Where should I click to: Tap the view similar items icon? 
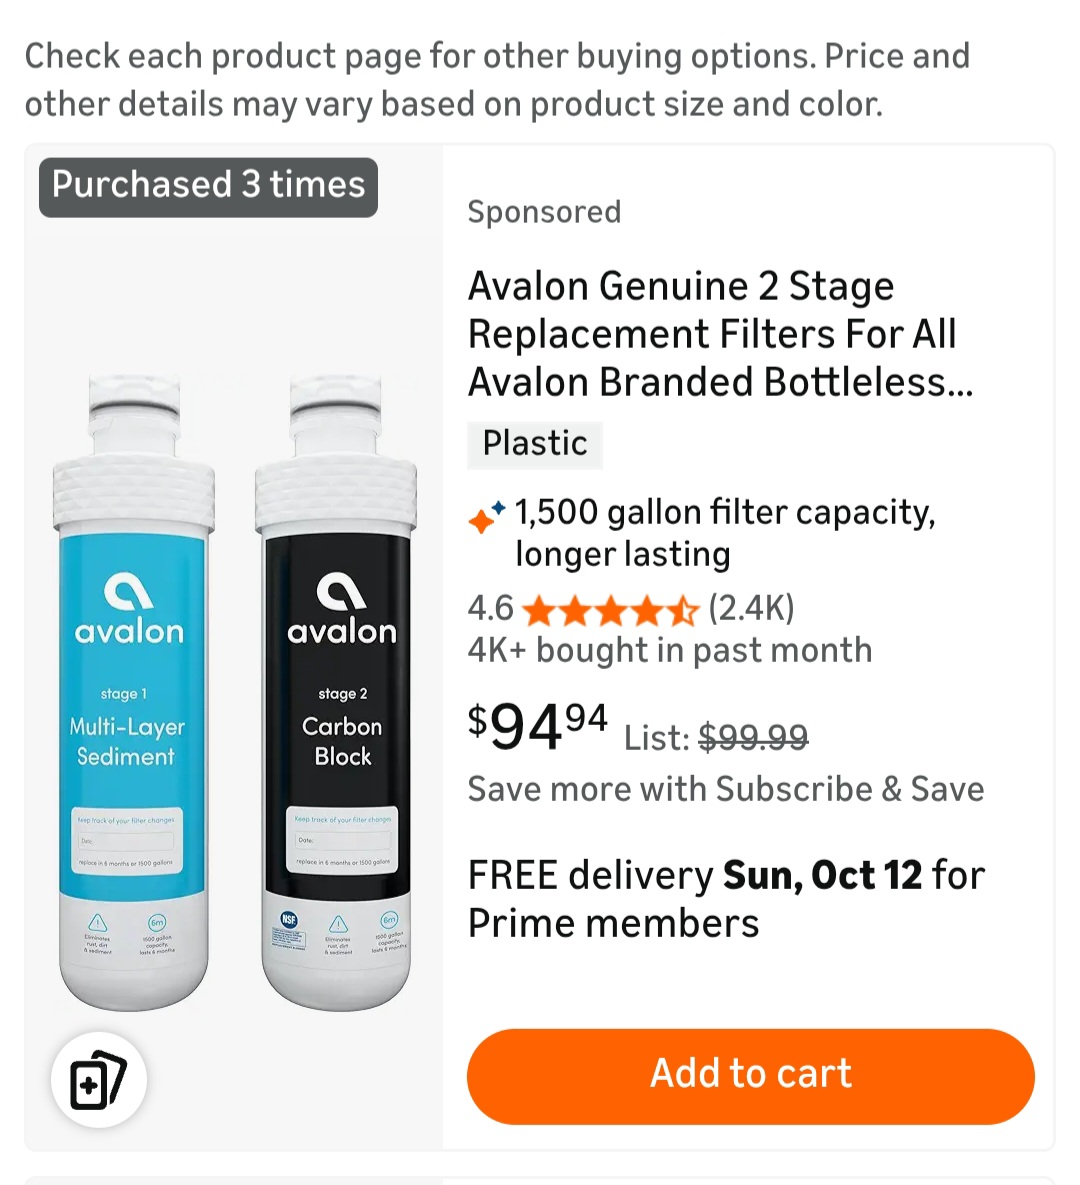(x=98, y=1080)
